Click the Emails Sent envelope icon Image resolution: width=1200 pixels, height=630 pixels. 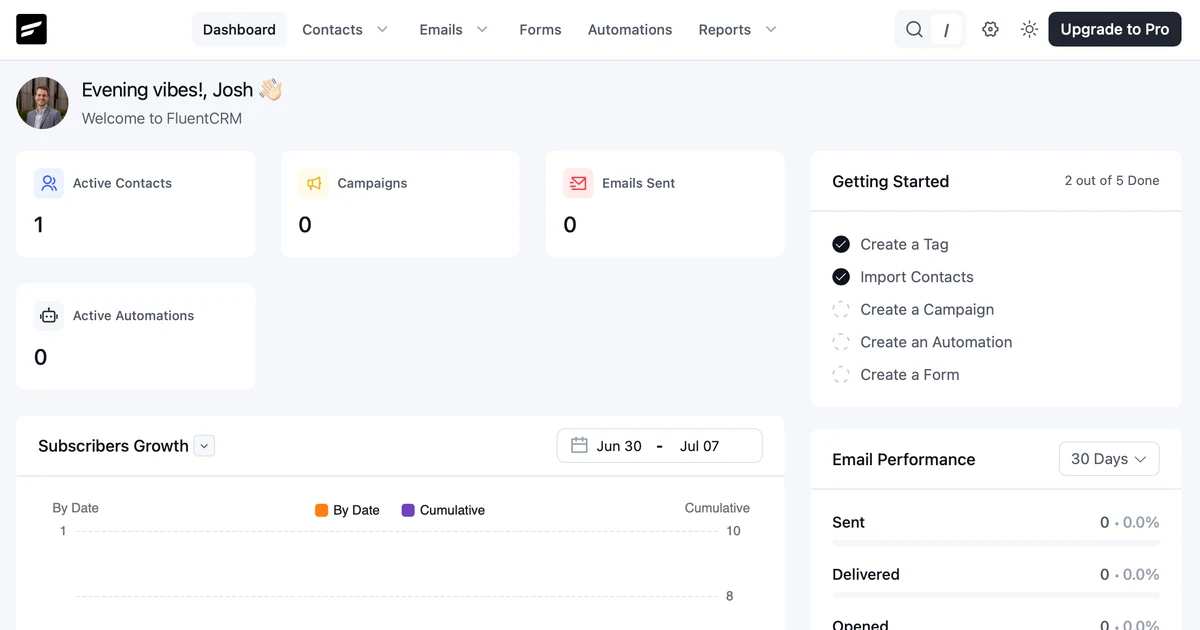[578, 183]
